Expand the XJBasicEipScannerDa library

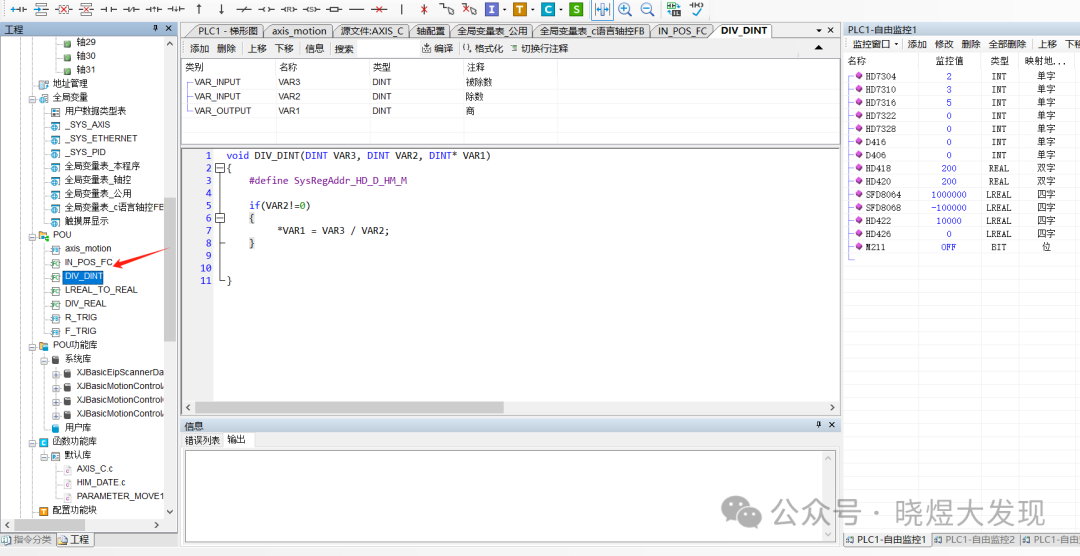56,373
